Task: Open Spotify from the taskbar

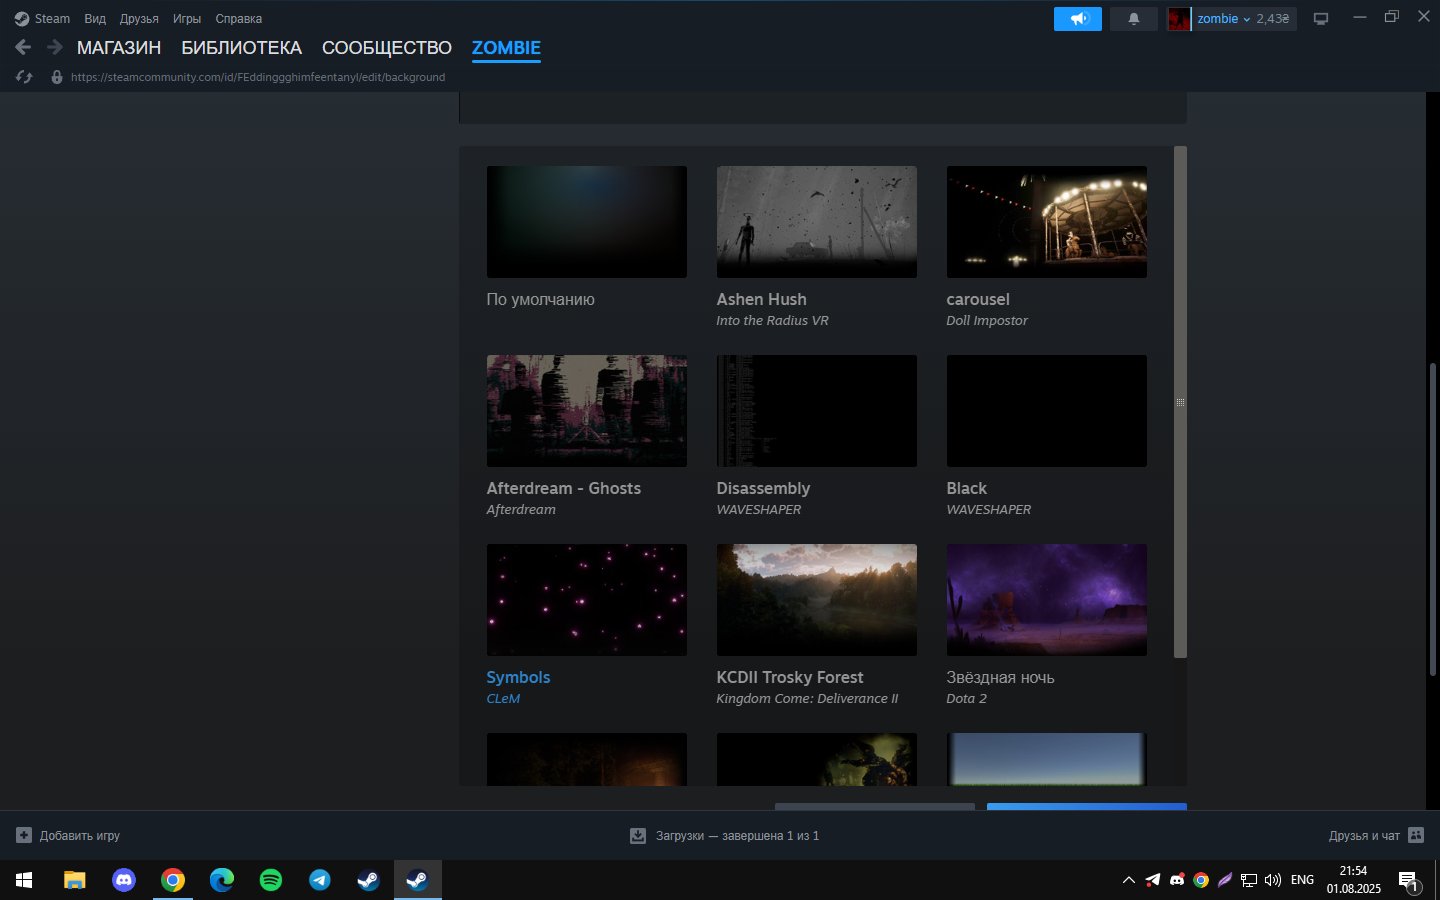Action: coord(271,880)
